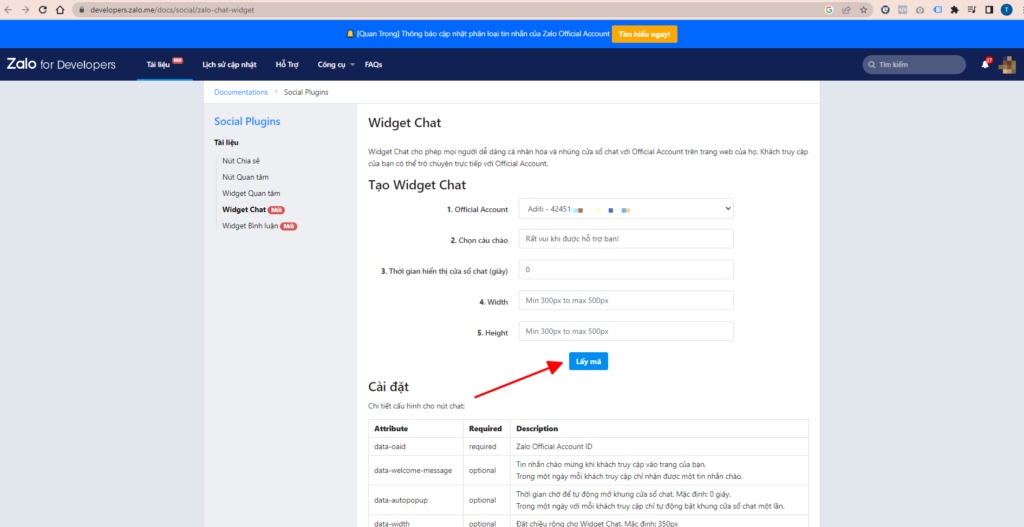This screenshot has height=527, width=1024.
Task: Open the browser extensions puzzle icon
Action: [x=954, y=9]
